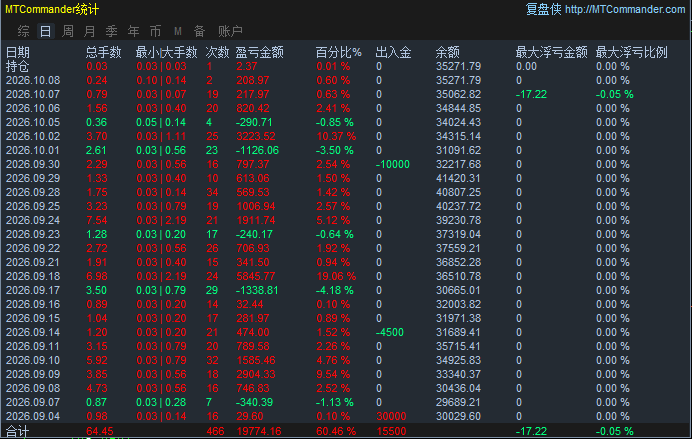Click the 出入金 column header
The image size is (692, 439).
point(393,53)
